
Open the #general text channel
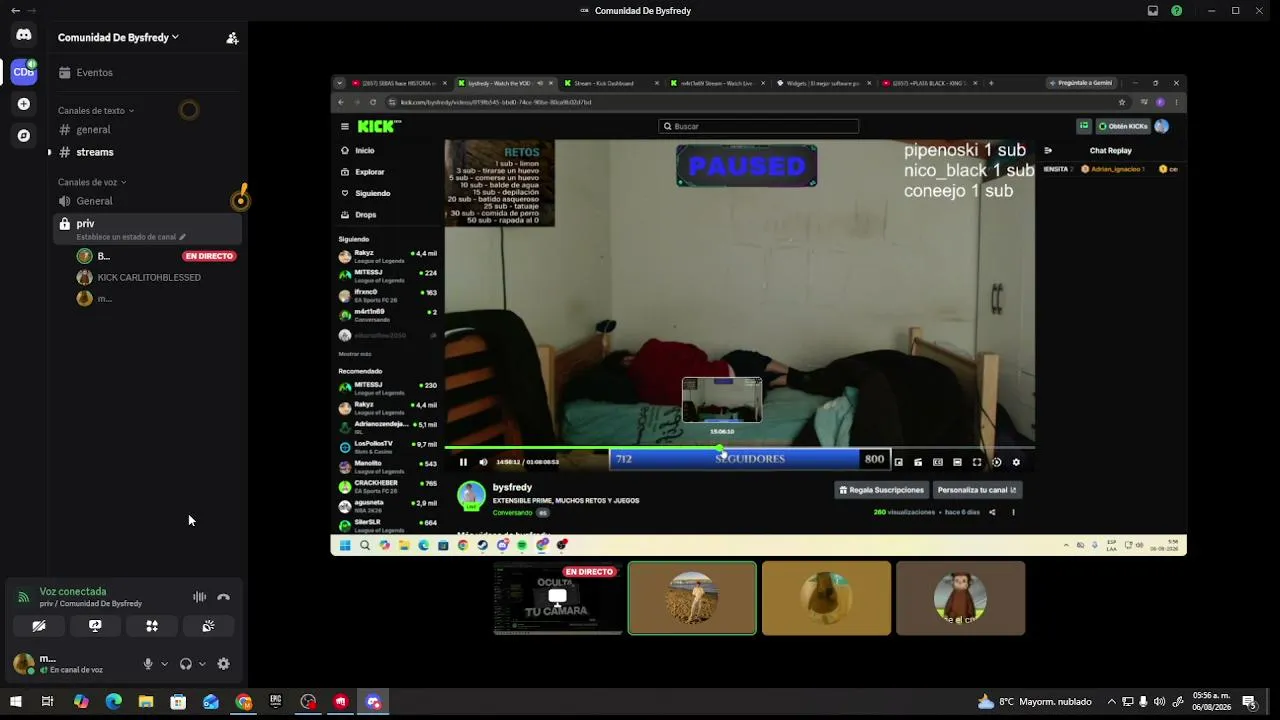(x=147, y=130)
